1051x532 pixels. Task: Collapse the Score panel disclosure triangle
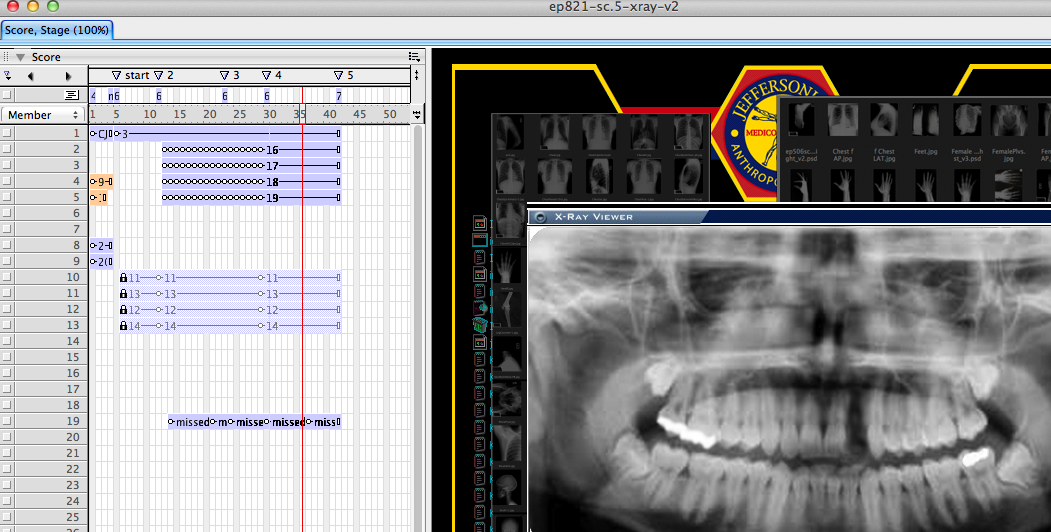[x=19, y=57]
